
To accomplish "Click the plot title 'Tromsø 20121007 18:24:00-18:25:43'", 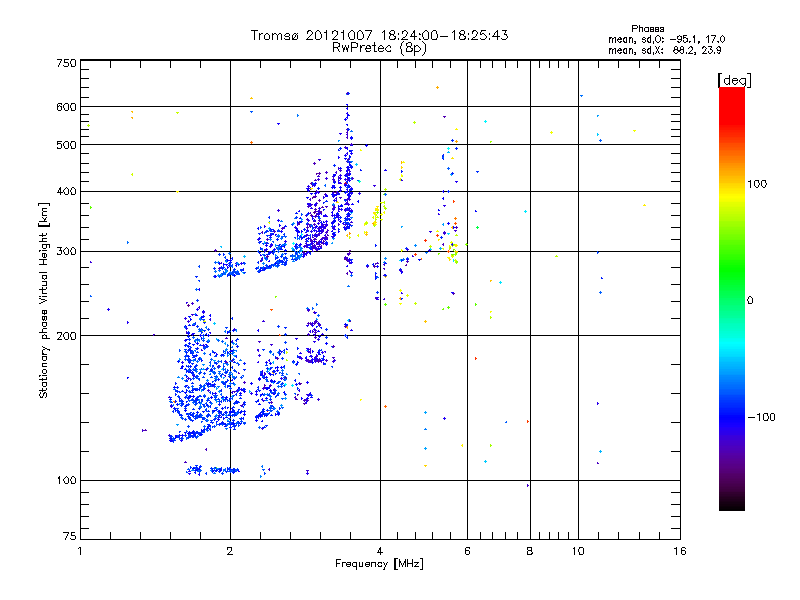I will [379, 35].
